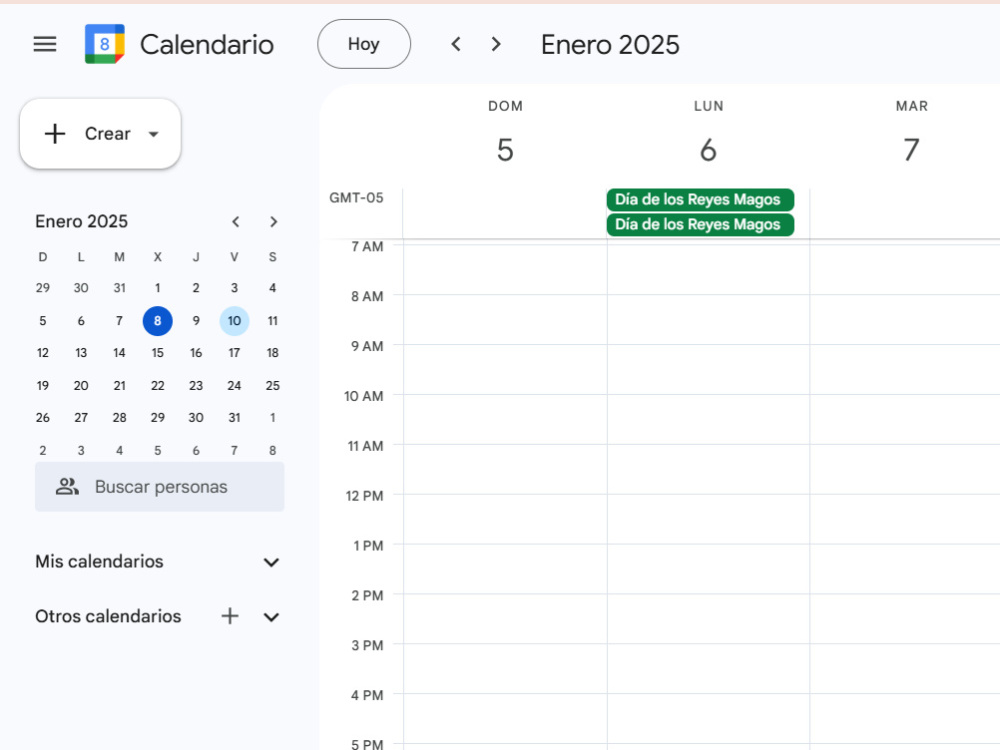Viewport: 1000px width, 750px height.
Task: Select January 19 in mini calendar
Action: pos(43,386)
